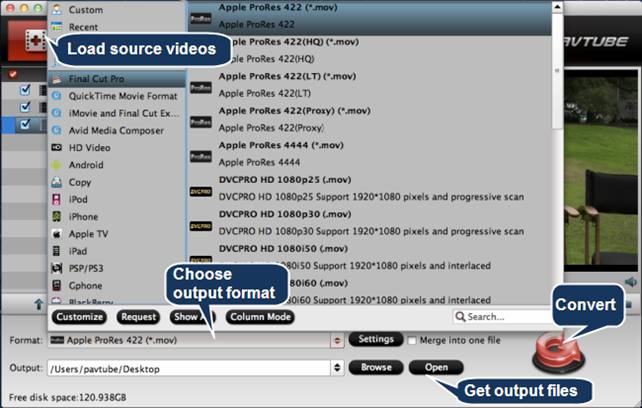The height and width of the screenshot is (408, 642).
Task: Click the iPod device icon
Action: pyautogui.click(x=57, y=199)
